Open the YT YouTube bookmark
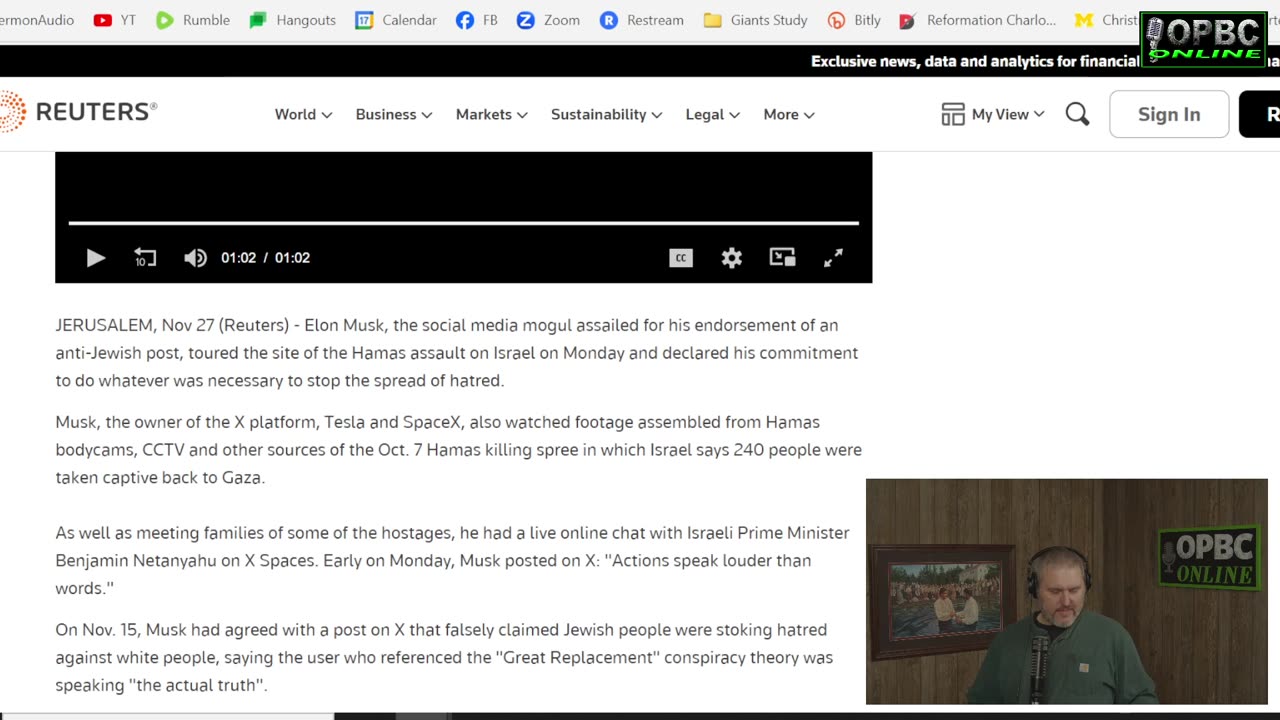This screenshot has height=720, width=1280. pyautogui.click(x=114, y=20)
